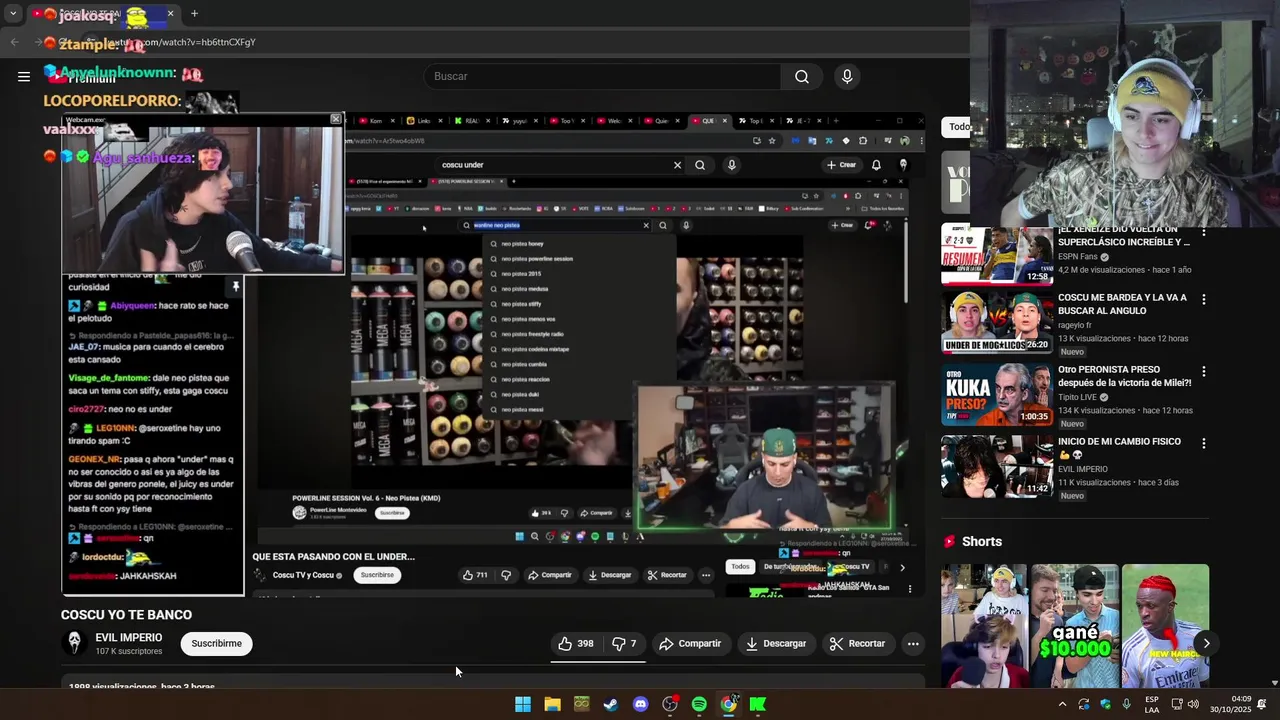This screenshot has width=1280, height=720.
Task: Click the Todos filter chip in the sidebar
Action: coord(959,127)
